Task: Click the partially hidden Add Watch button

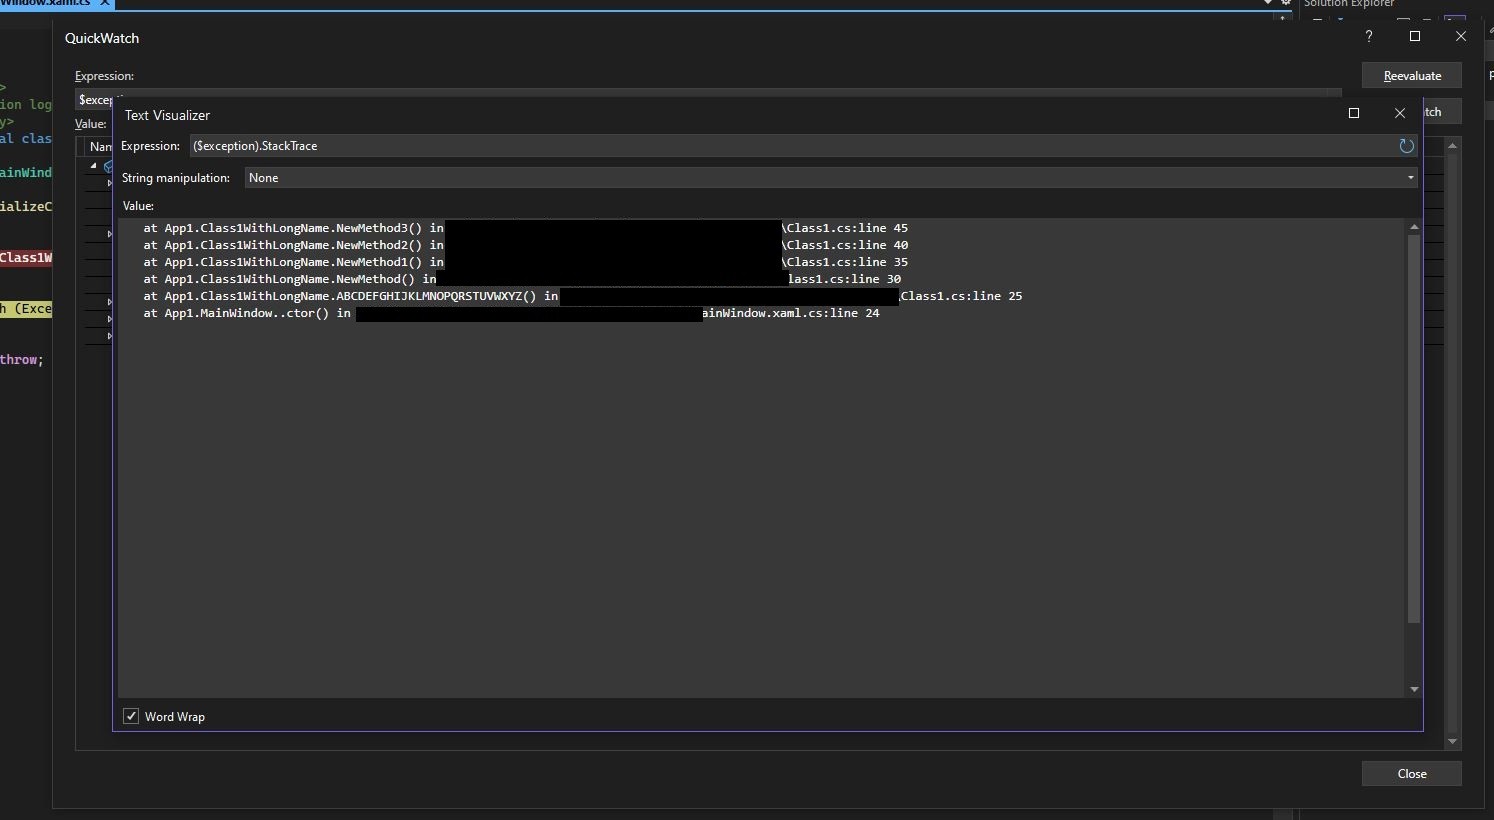Action: pyautogui.click(x=1442, y=112)
